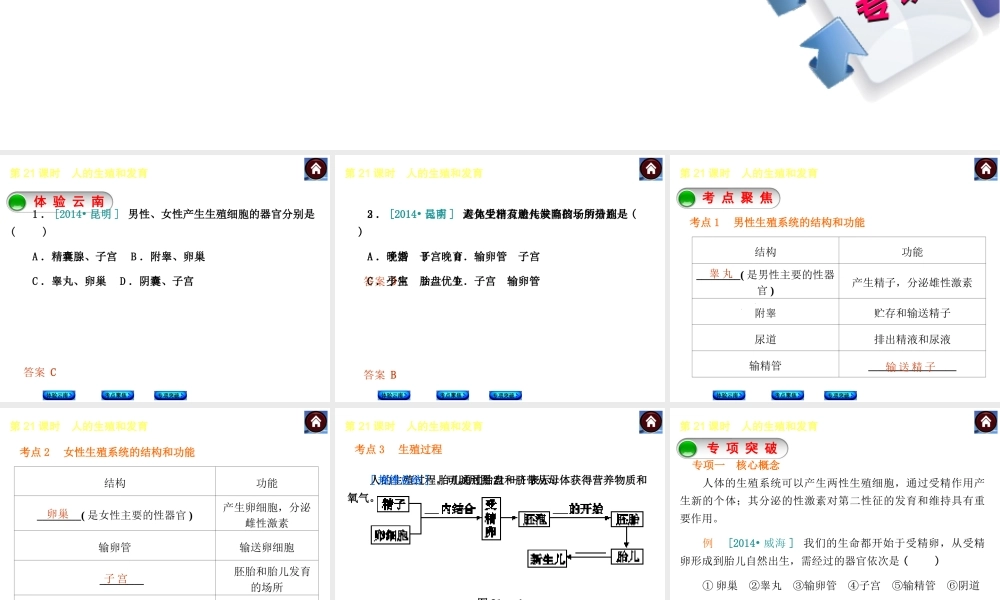Click the green 体验云南 badge

(60, 201)
